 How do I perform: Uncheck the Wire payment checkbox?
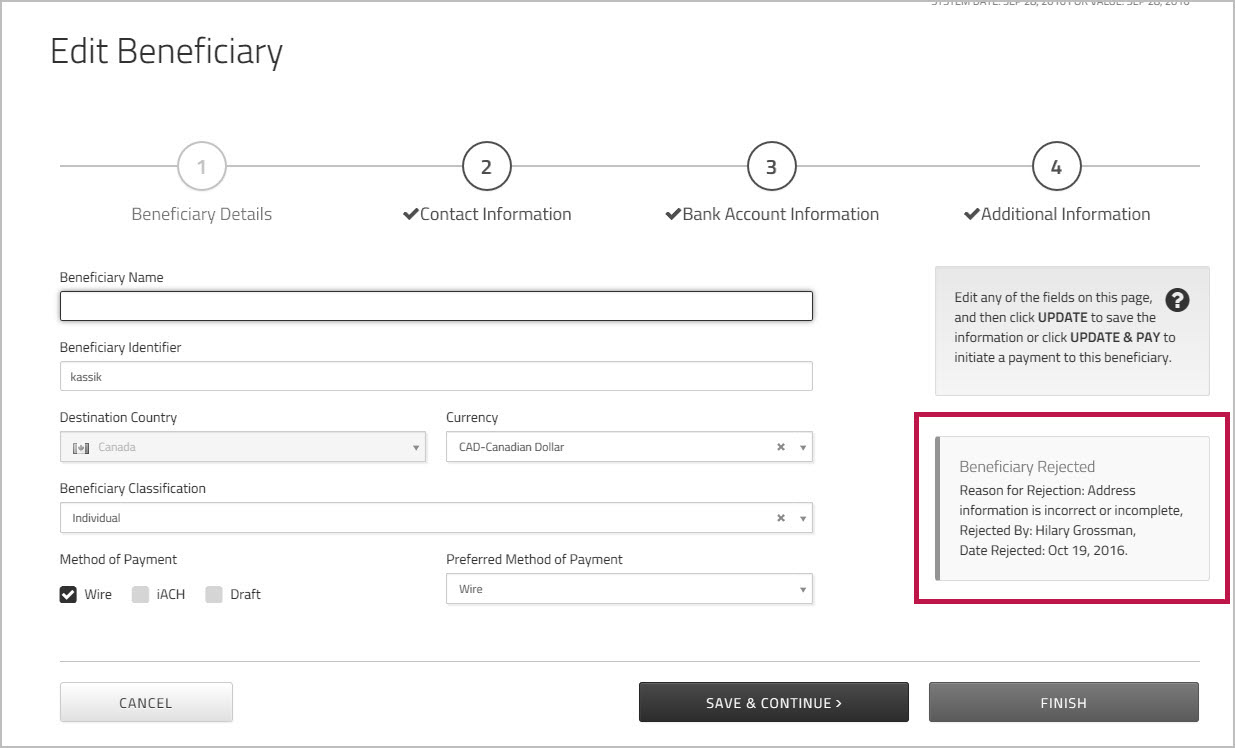[x=67, y=593]
